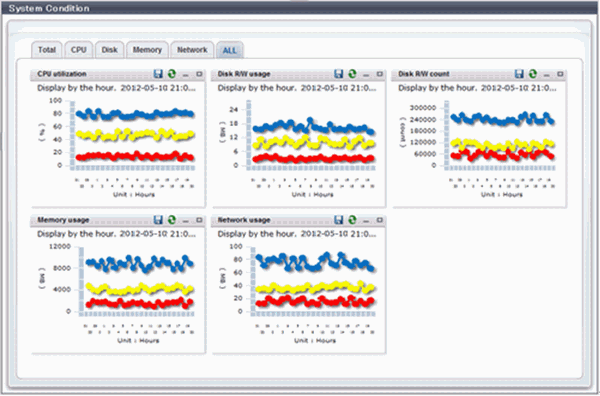Expand the Network usage panel to full size
Screen dimensions: 600x396
point(380,220)
